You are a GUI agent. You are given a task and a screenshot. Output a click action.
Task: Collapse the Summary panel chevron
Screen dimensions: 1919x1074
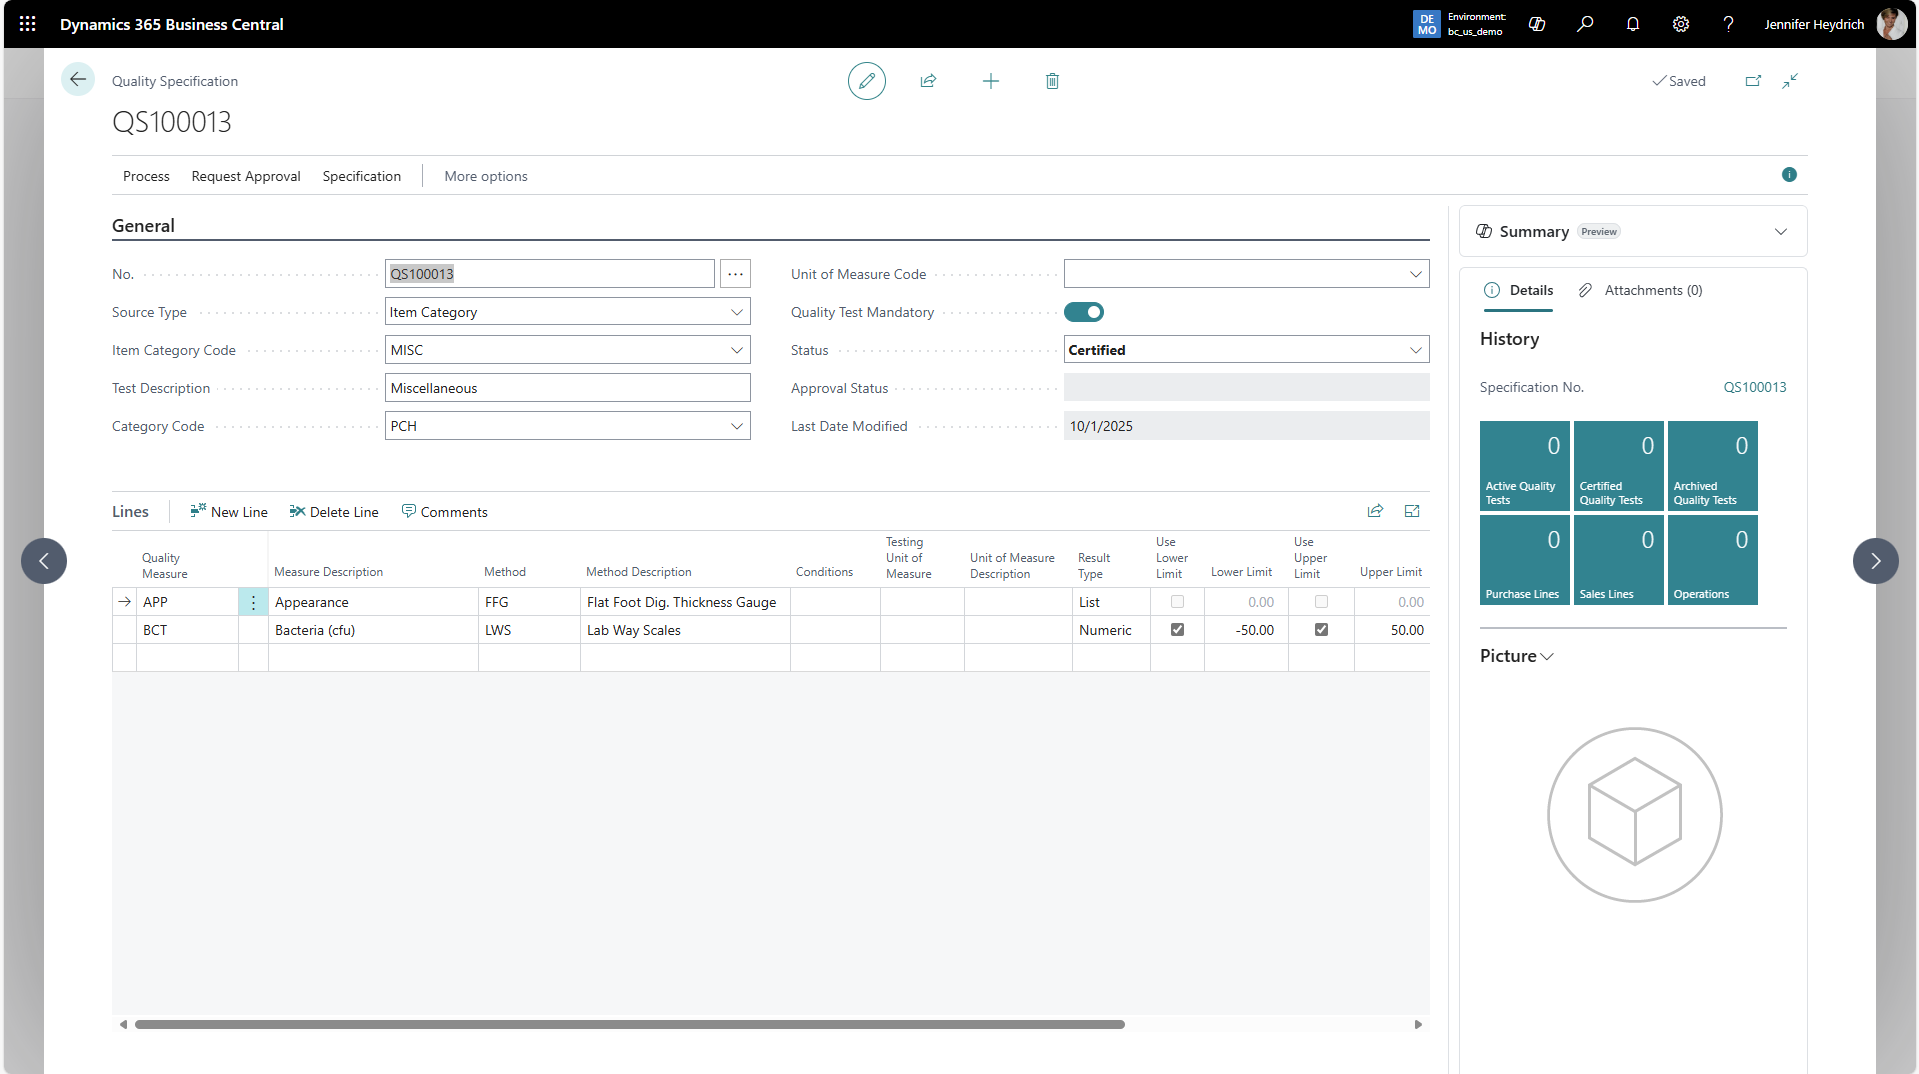click(1780, 232)
